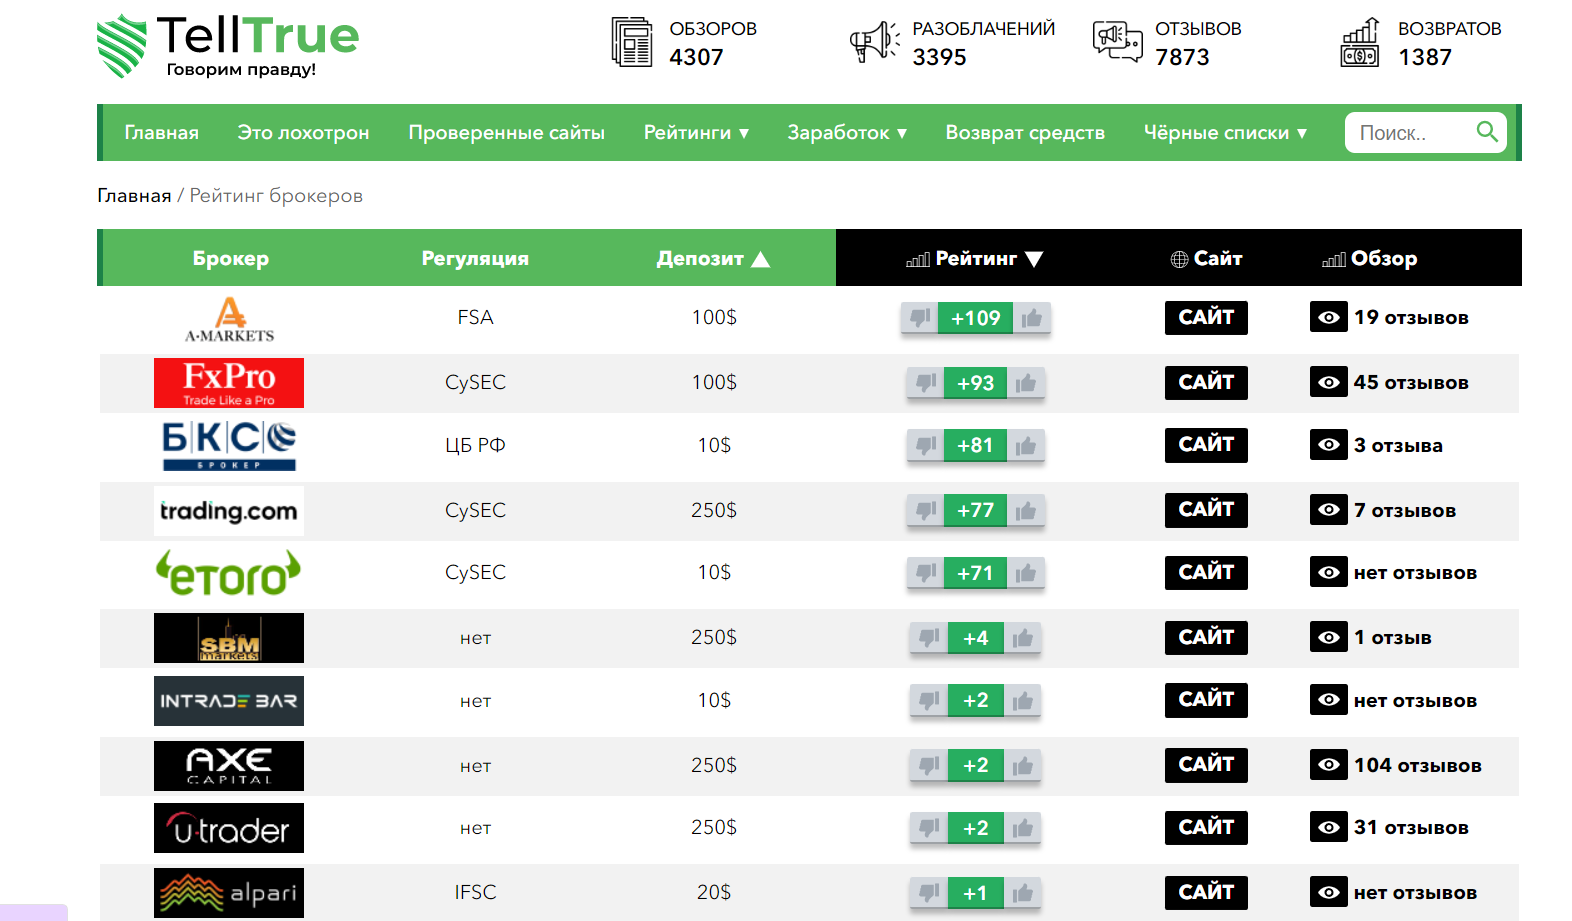This screenshot has height=921, width=1572.
Task: Dislike the FxPro broker rating
Action: click(x=926, y=383)
